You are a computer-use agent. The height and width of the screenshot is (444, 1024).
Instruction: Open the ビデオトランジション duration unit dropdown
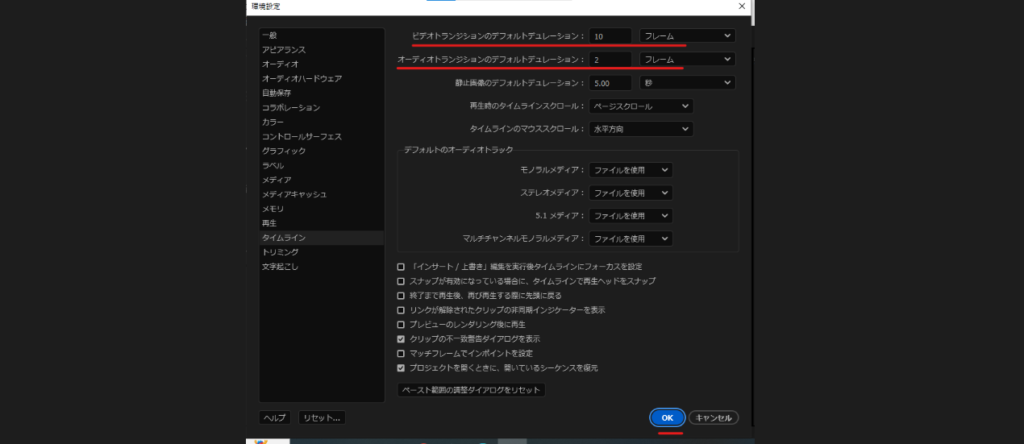pos(686,36)
